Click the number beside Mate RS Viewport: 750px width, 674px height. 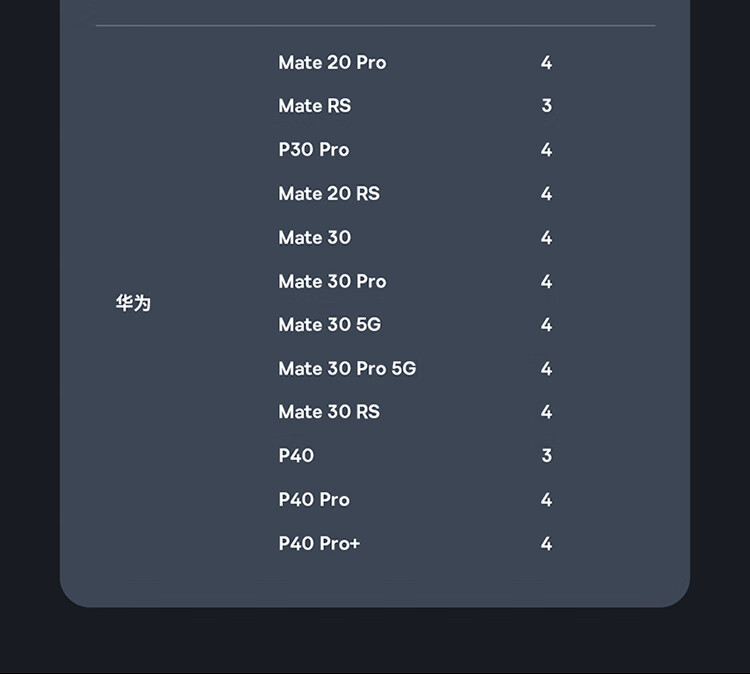point(546,106)
